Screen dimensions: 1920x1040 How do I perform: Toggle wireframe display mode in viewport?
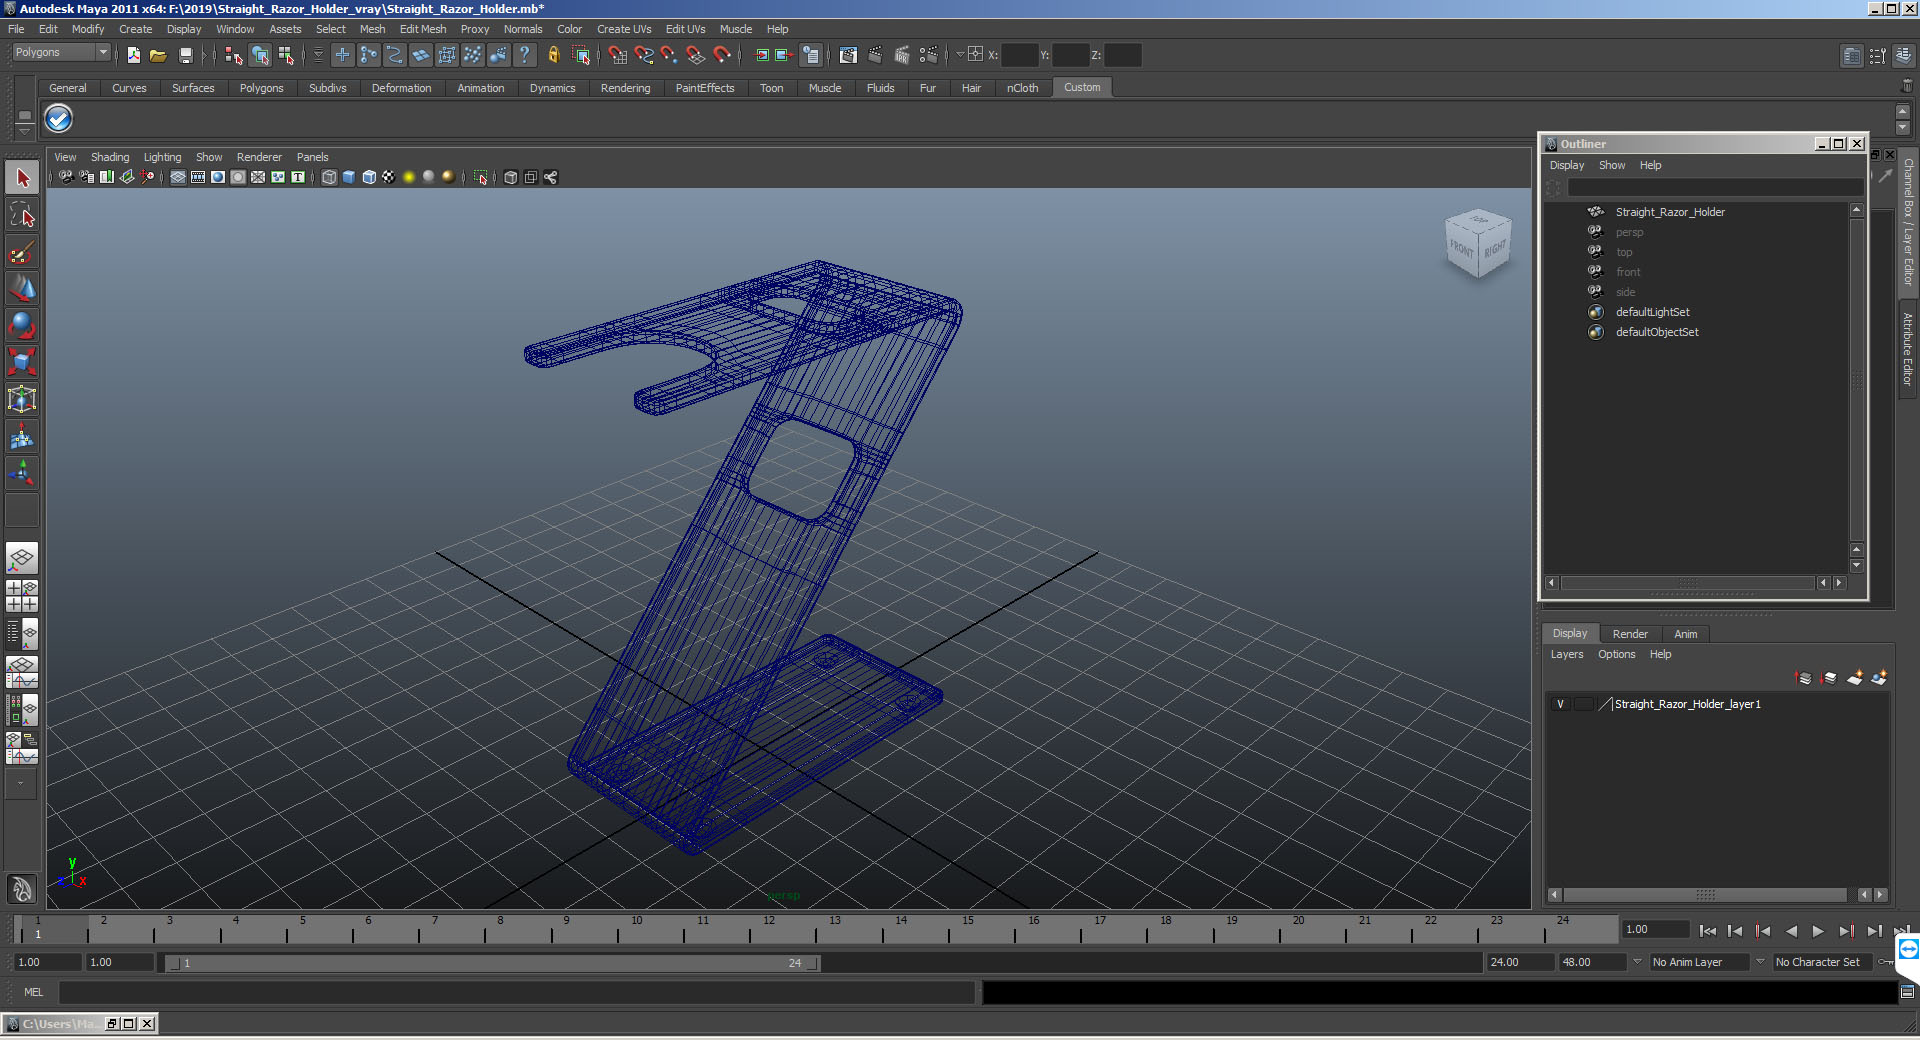pos(329,177)
